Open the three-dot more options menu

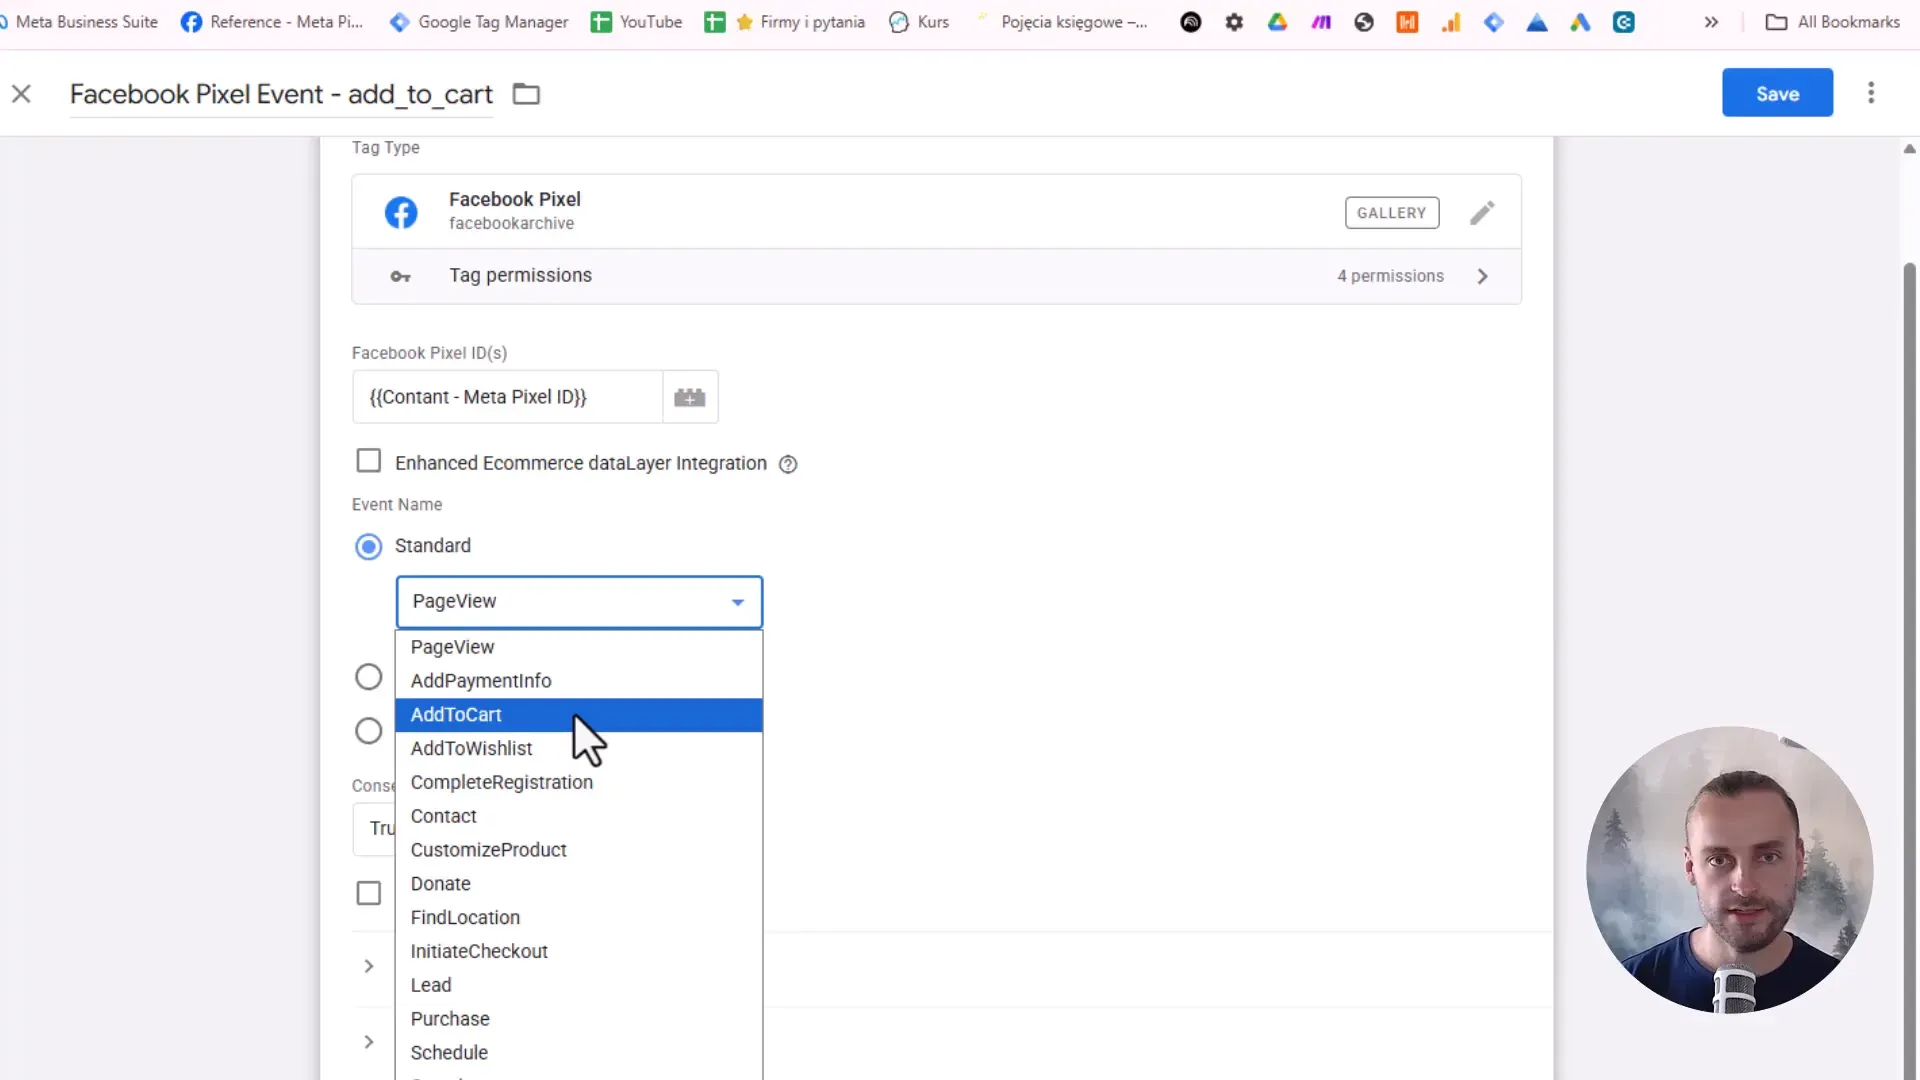coord(1871,93)
